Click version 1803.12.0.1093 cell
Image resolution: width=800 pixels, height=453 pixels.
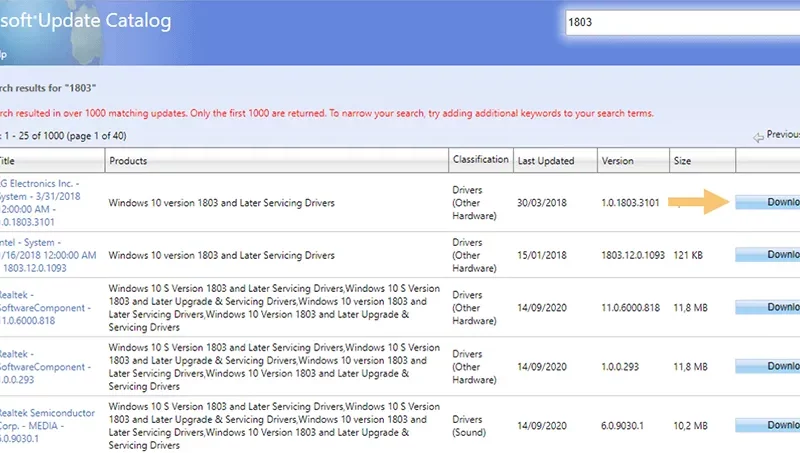coord(633,255)
